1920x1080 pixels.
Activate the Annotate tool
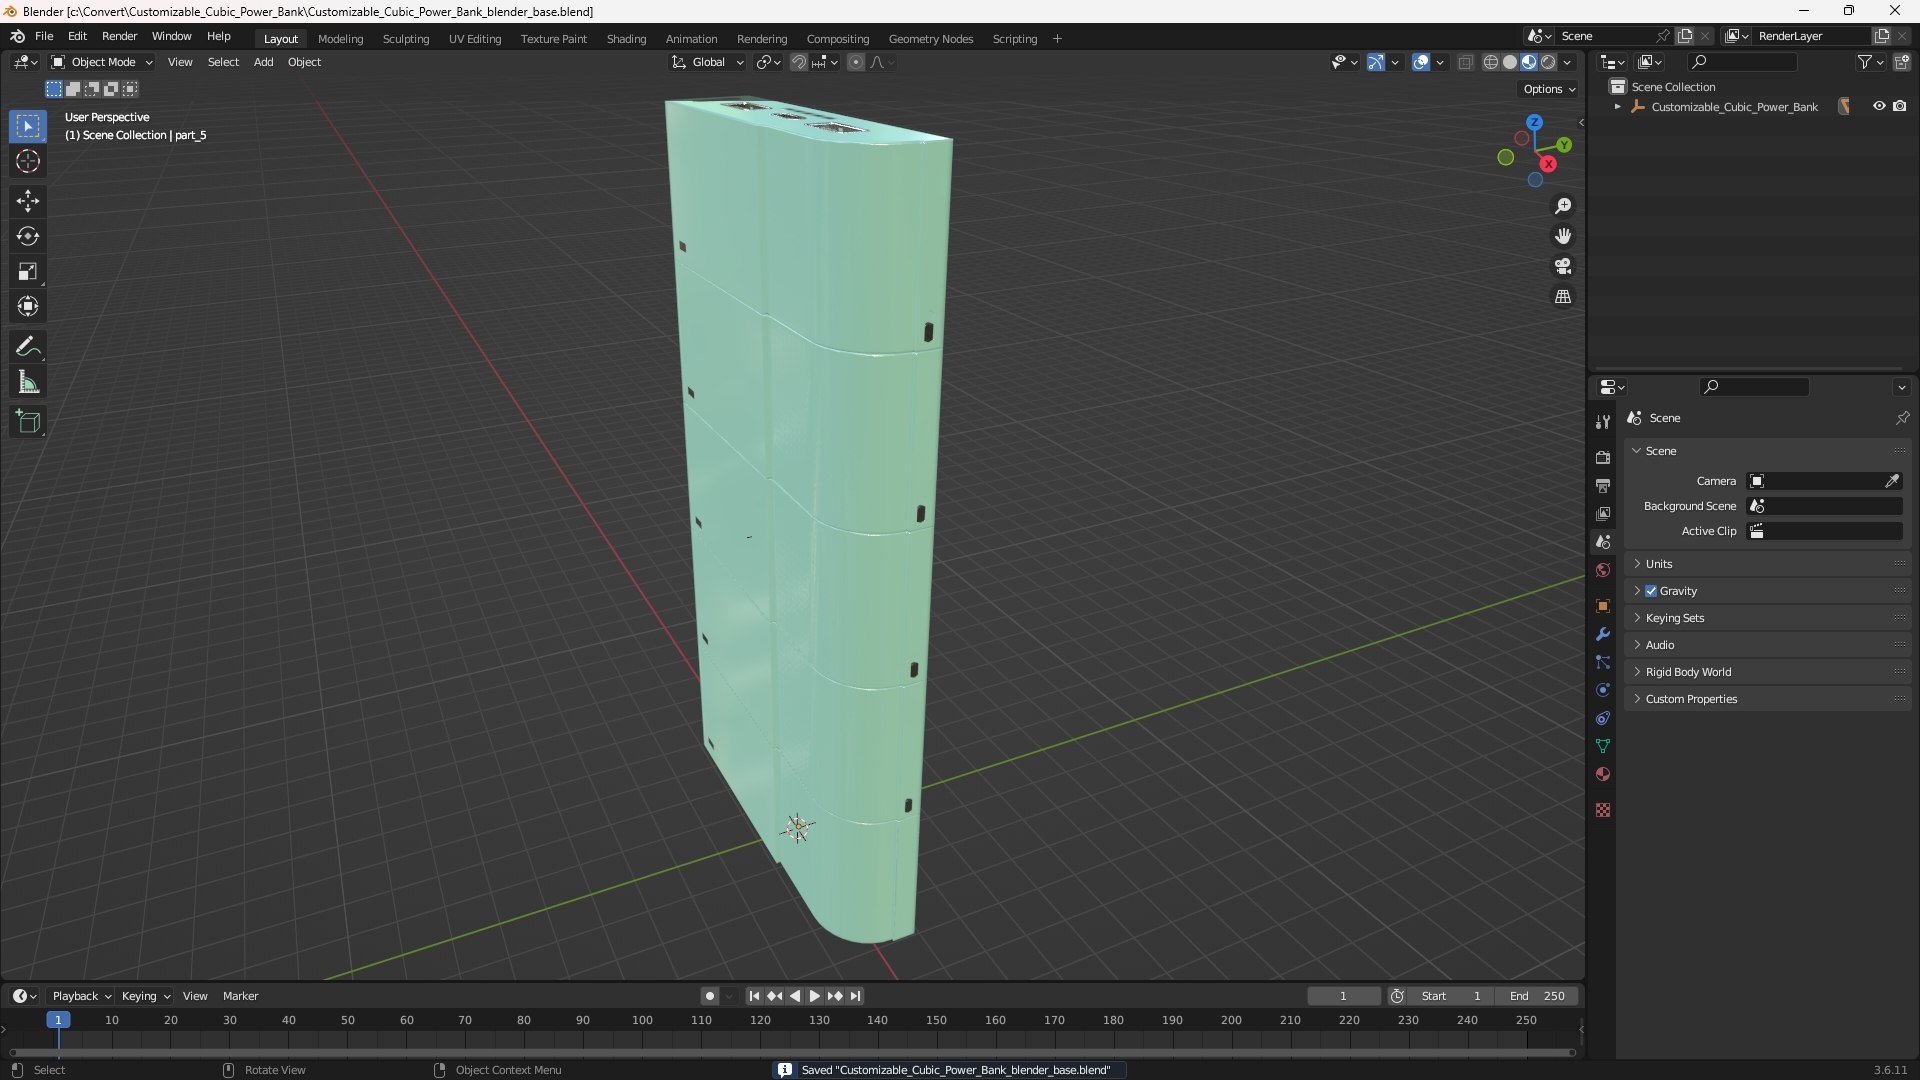point(28,347)
